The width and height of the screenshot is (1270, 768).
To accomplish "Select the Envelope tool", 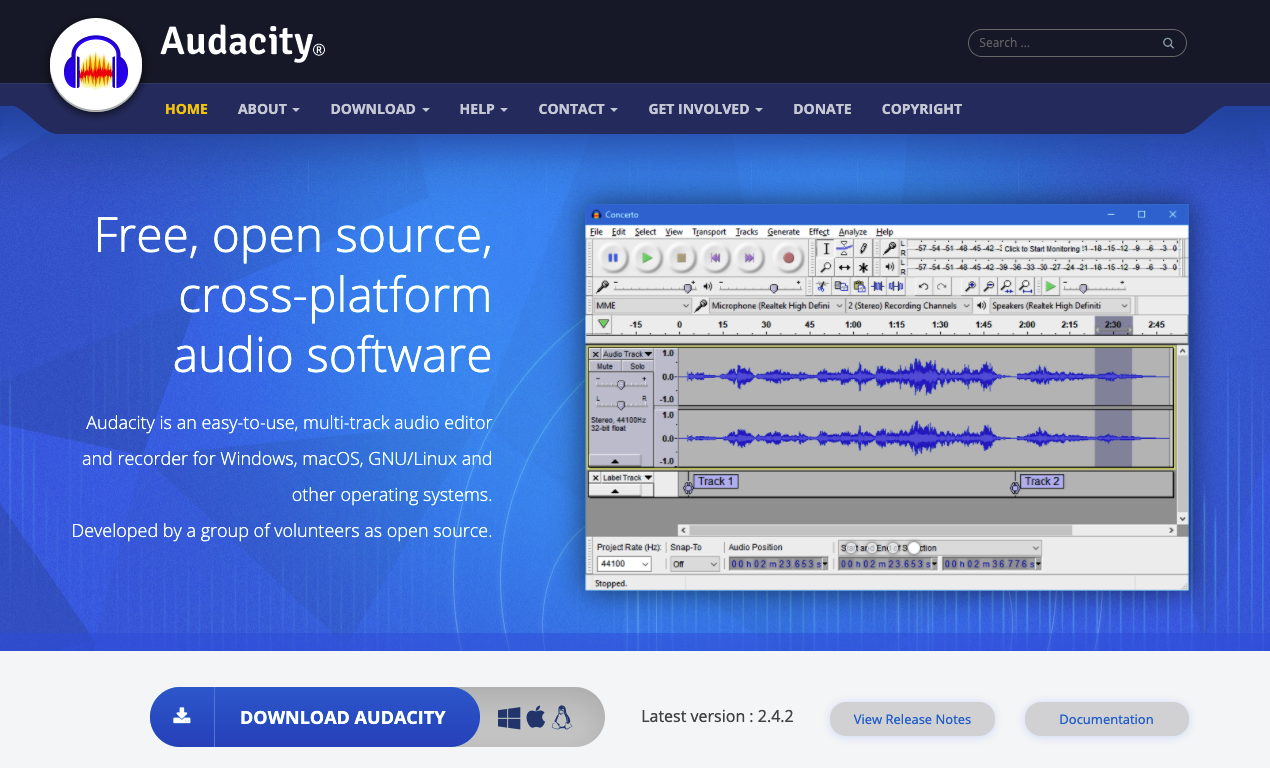I will pos(844,249).
